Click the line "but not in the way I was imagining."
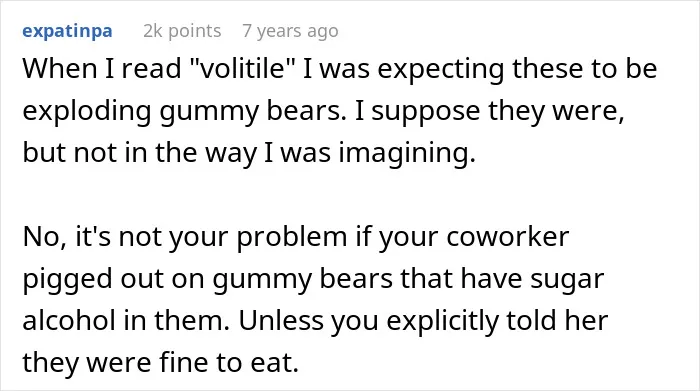The width and height of the screenshot is (700, 391). point(249,153)
